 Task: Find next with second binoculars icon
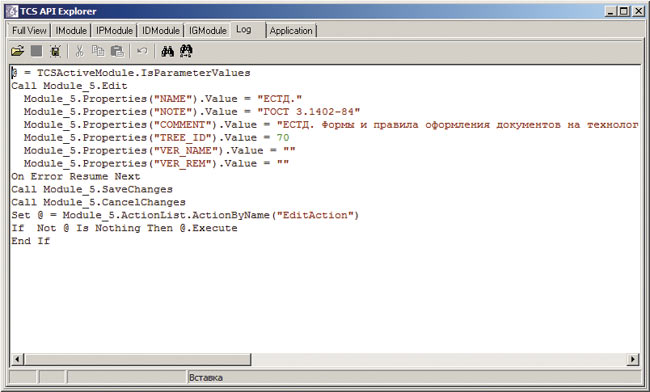[186, 51]
